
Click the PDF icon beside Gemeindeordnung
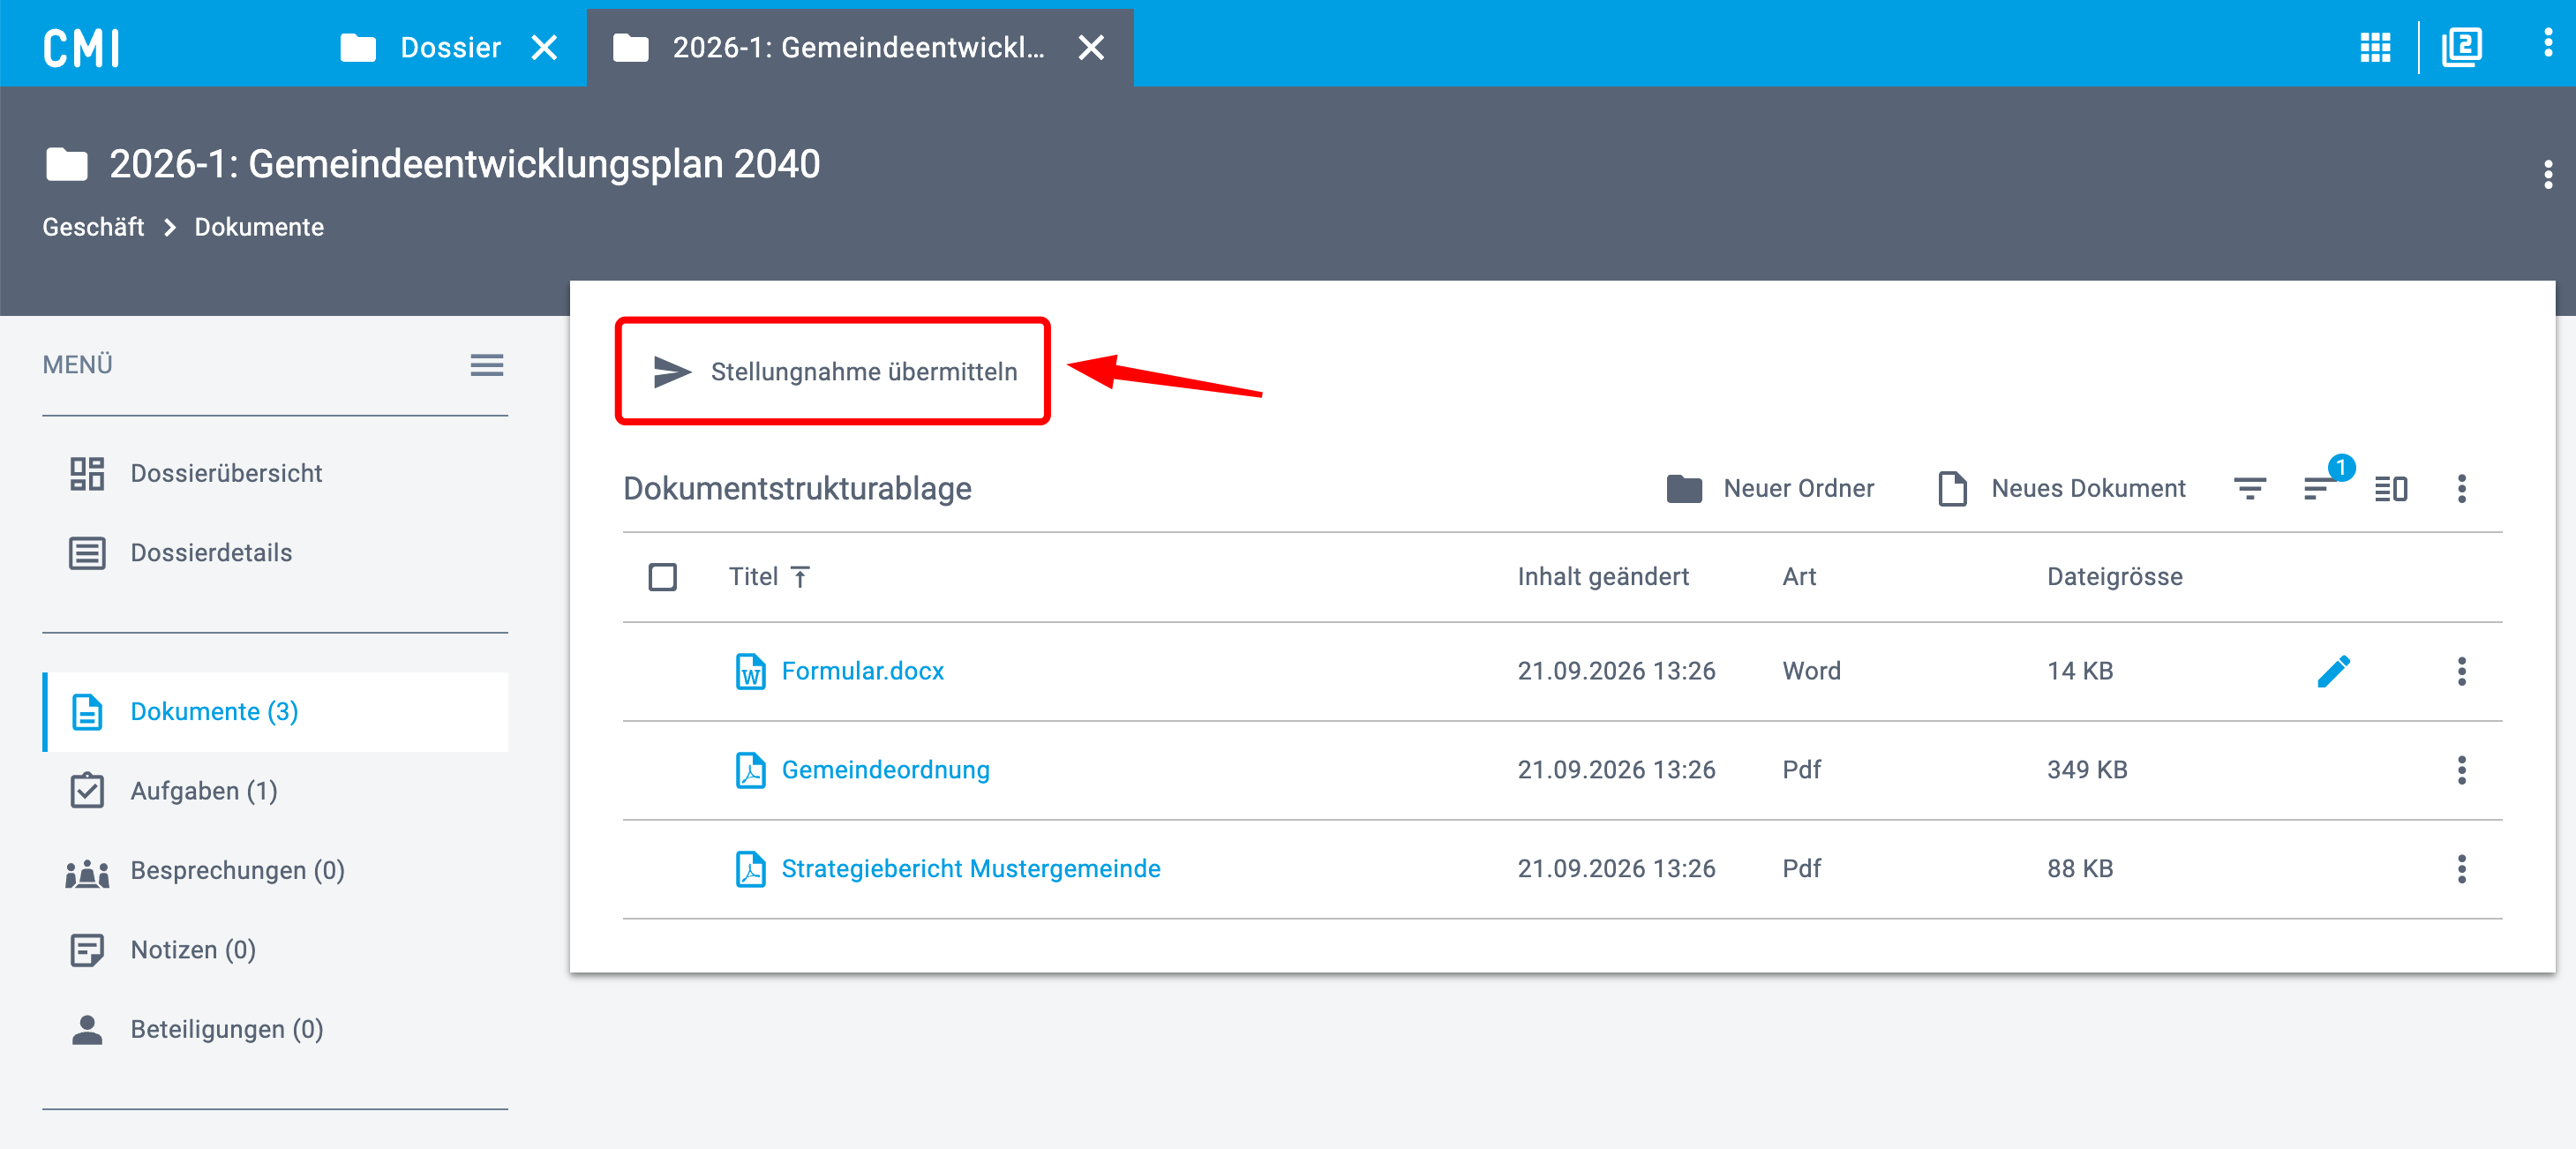750,770
